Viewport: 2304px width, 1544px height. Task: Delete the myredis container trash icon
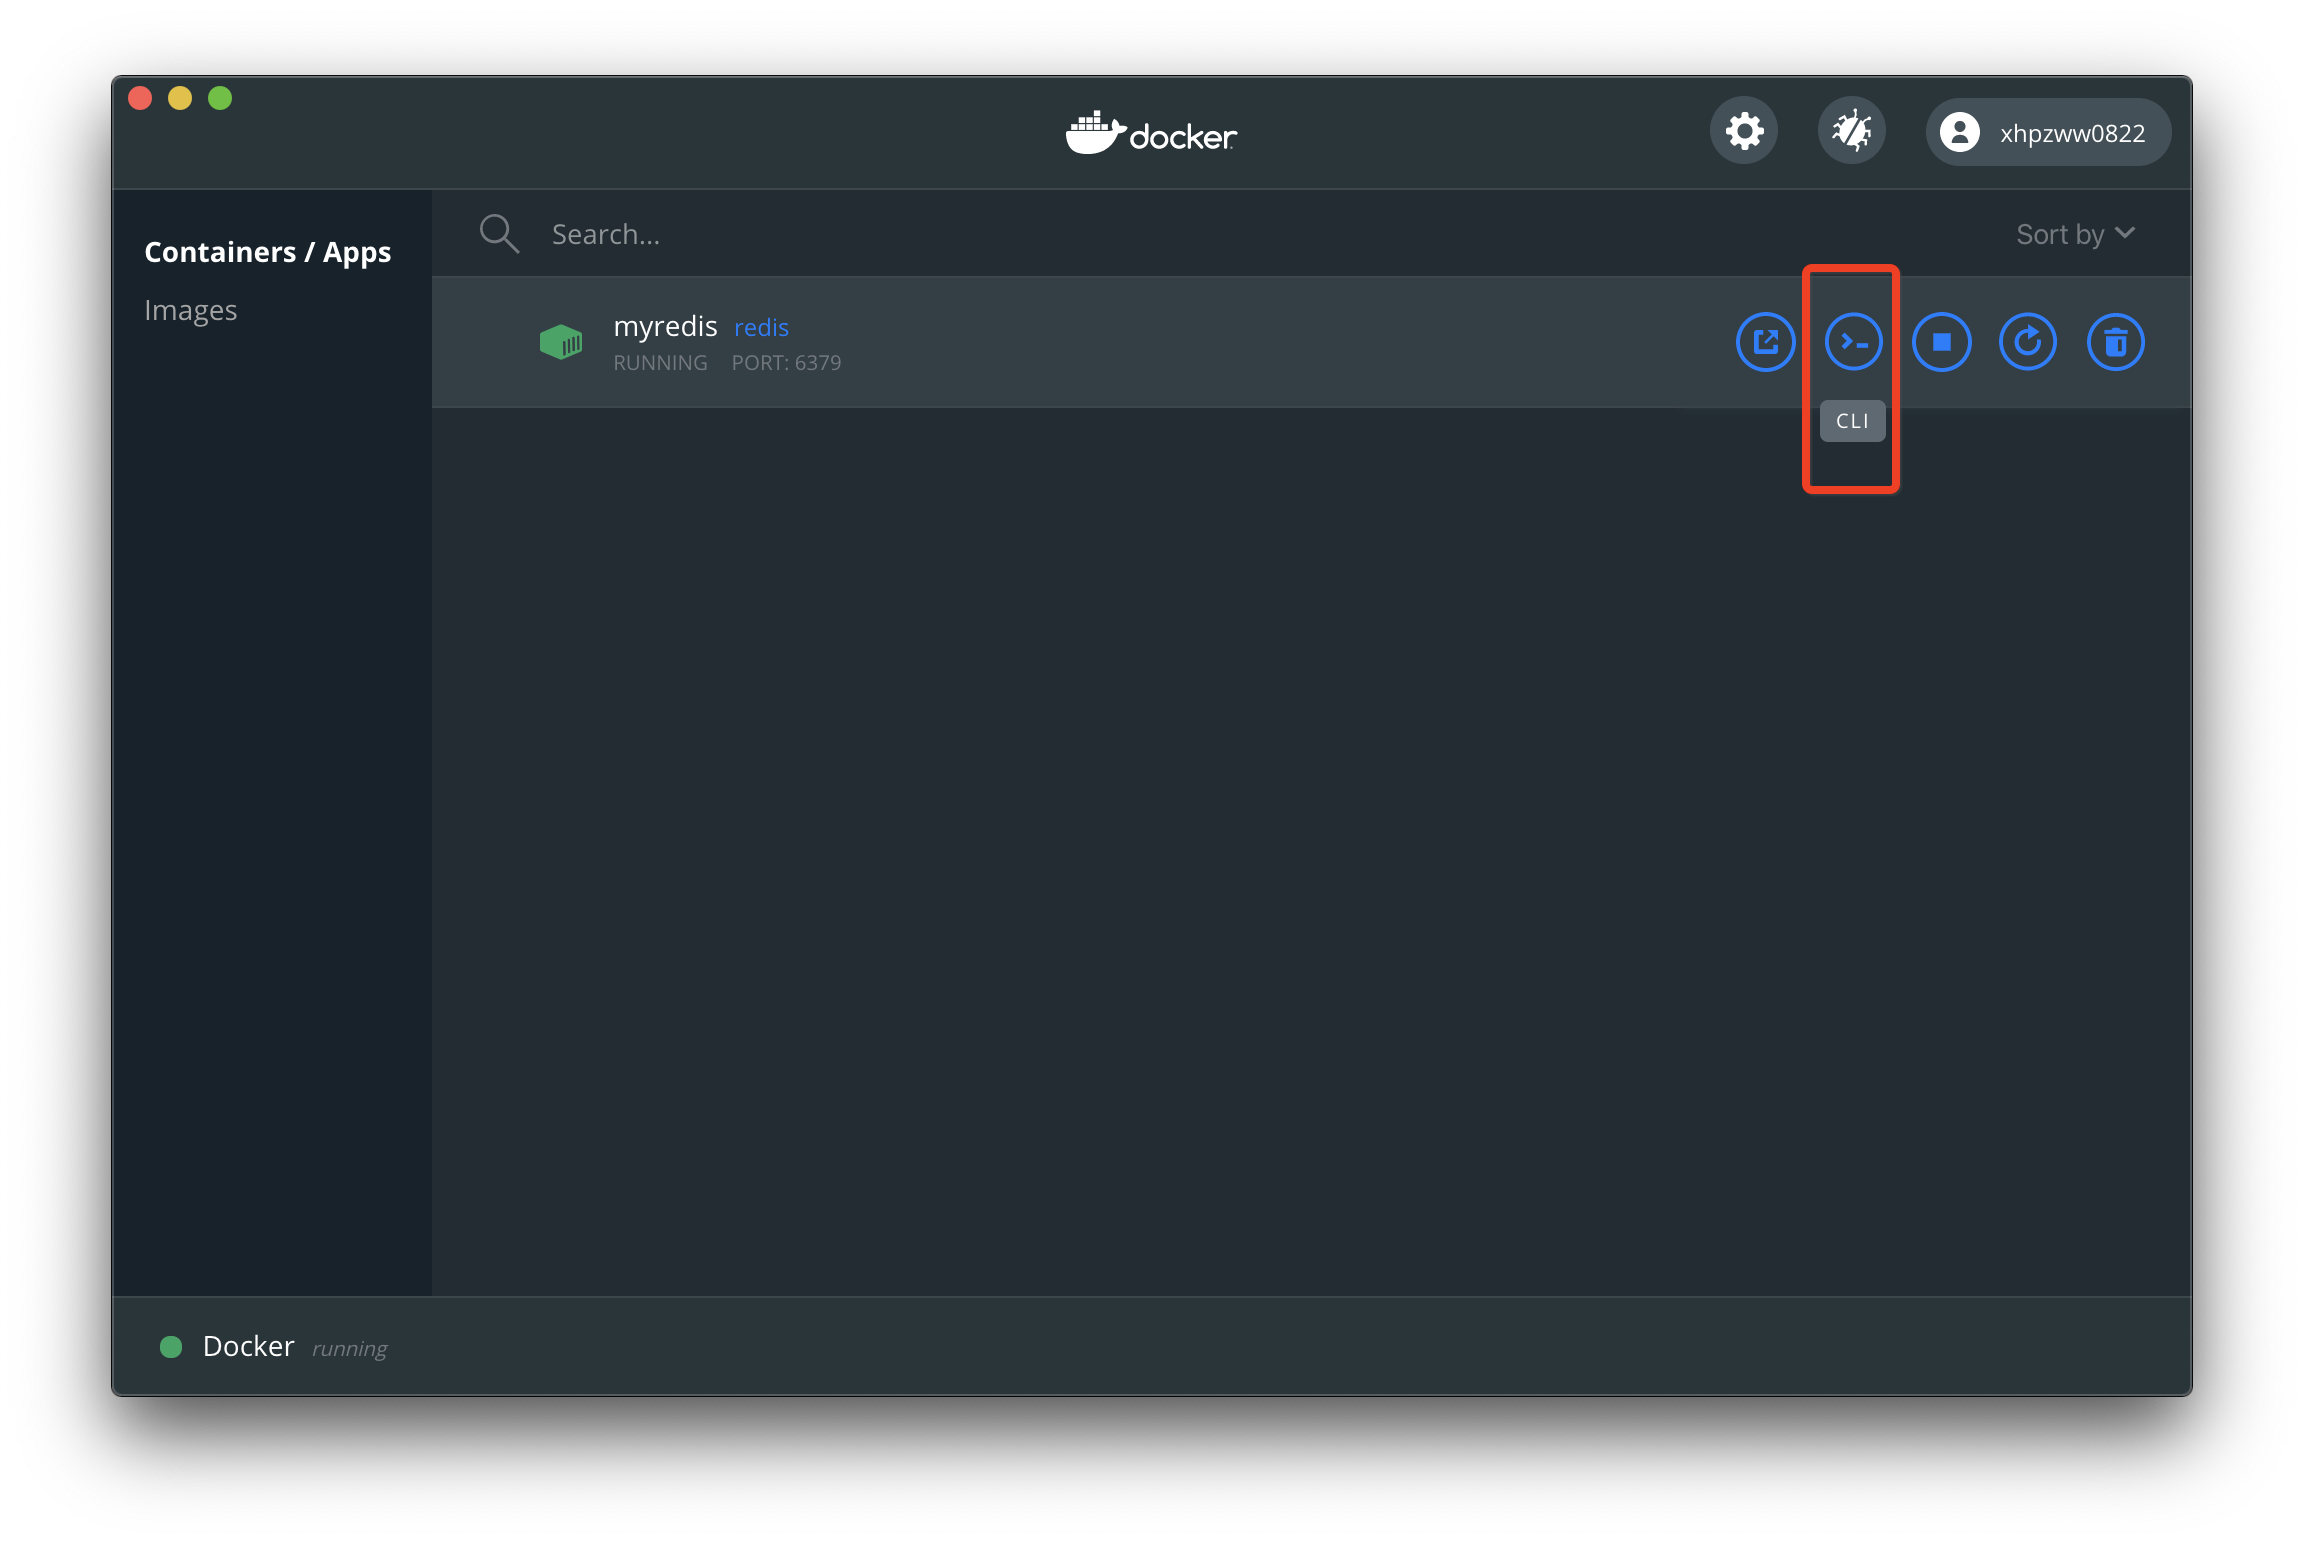point(2116,342)
